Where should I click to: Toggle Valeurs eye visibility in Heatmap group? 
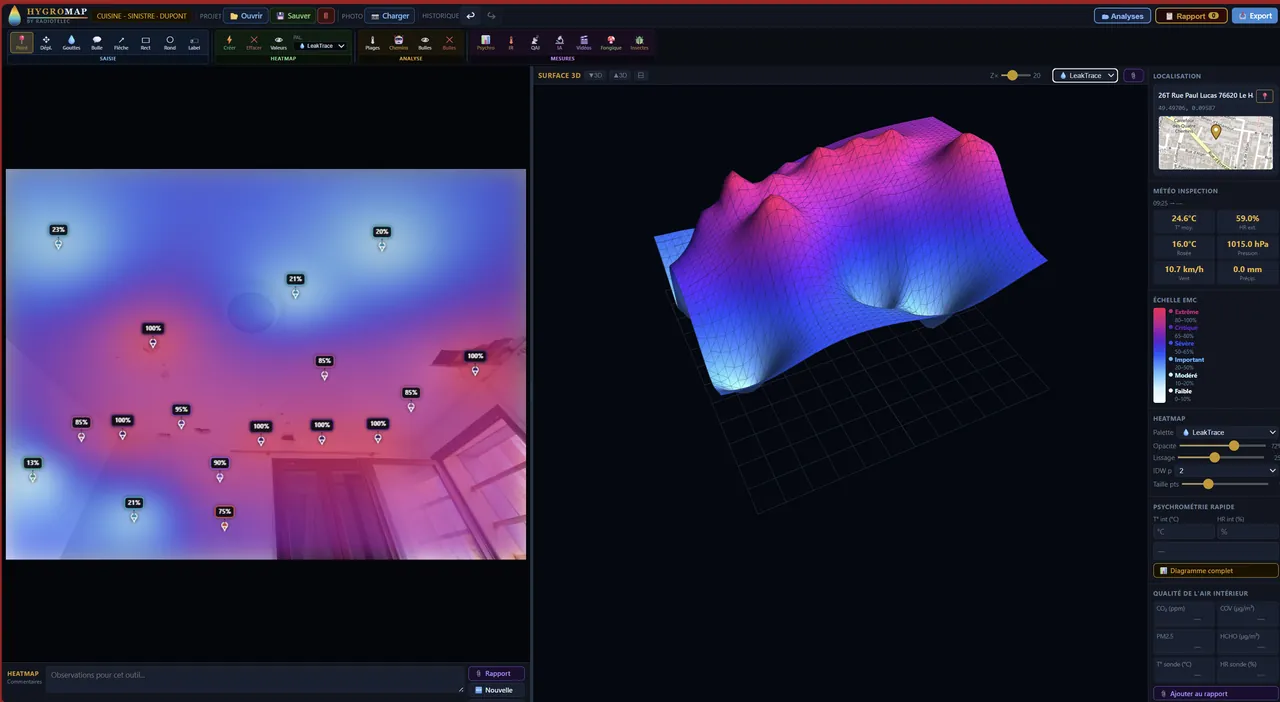tap(279, 42)
